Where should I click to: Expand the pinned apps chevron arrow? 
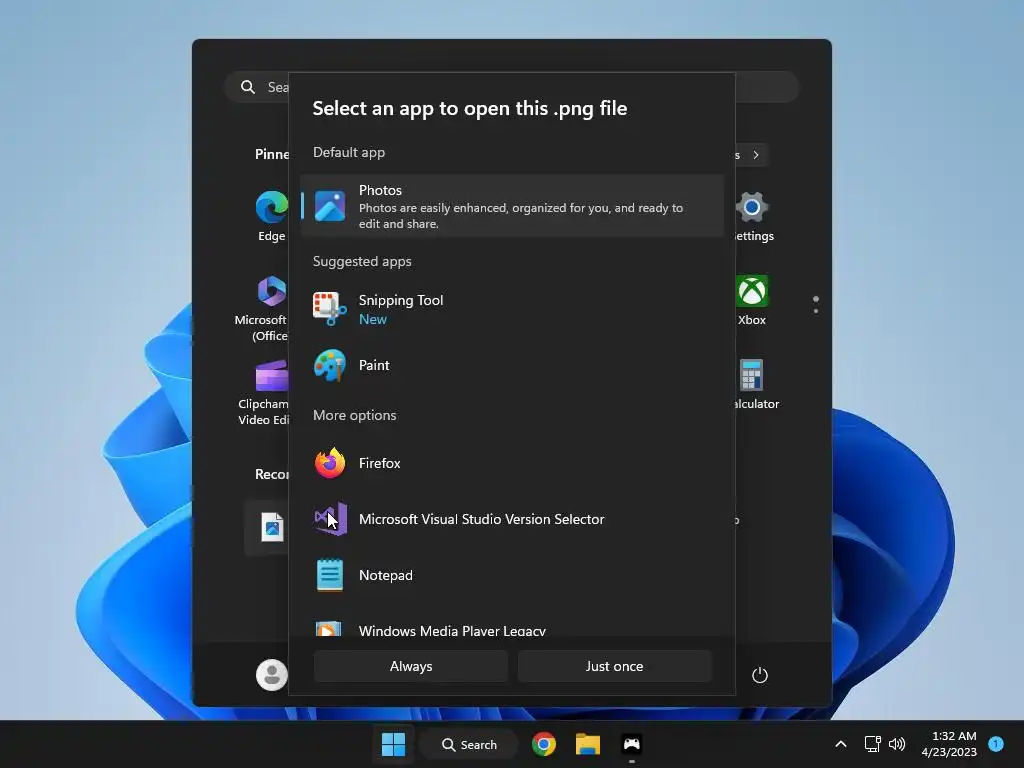[756, 155]
